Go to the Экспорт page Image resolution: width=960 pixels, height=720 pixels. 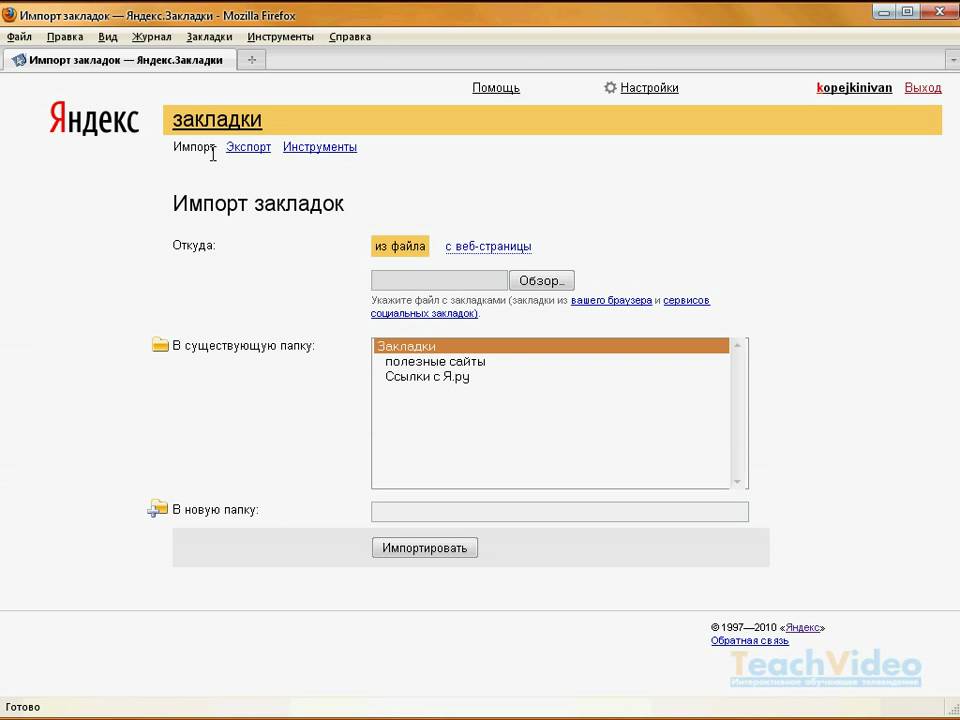click(x=249, y=147)
